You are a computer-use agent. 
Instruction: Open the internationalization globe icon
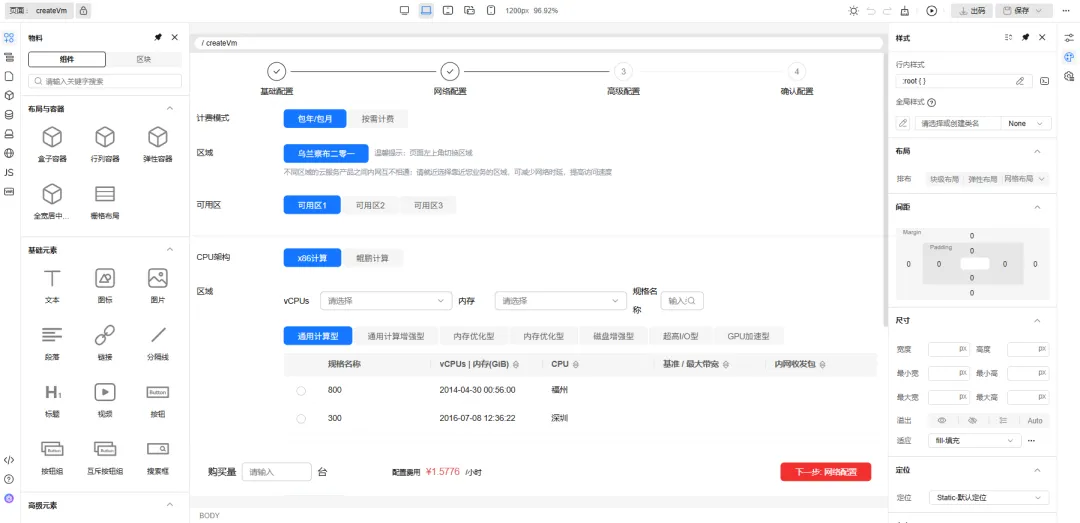pos(9,153)
